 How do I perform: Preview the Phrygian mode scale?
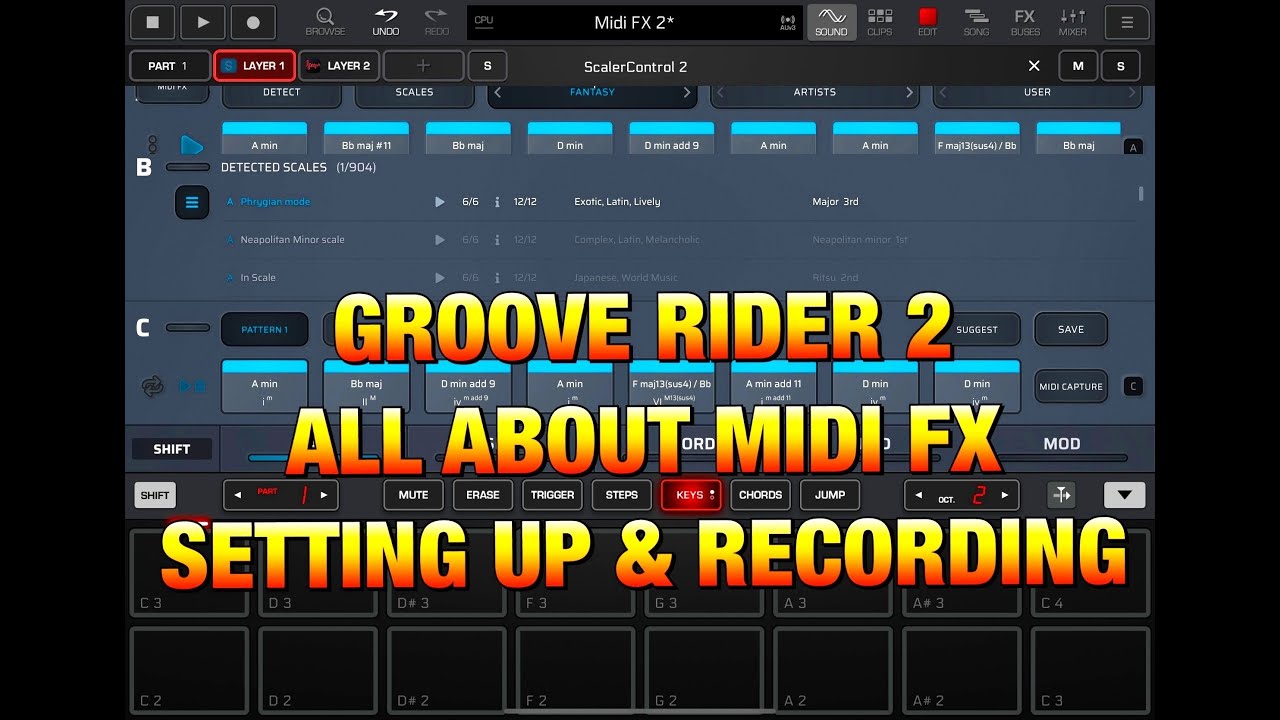439,202
